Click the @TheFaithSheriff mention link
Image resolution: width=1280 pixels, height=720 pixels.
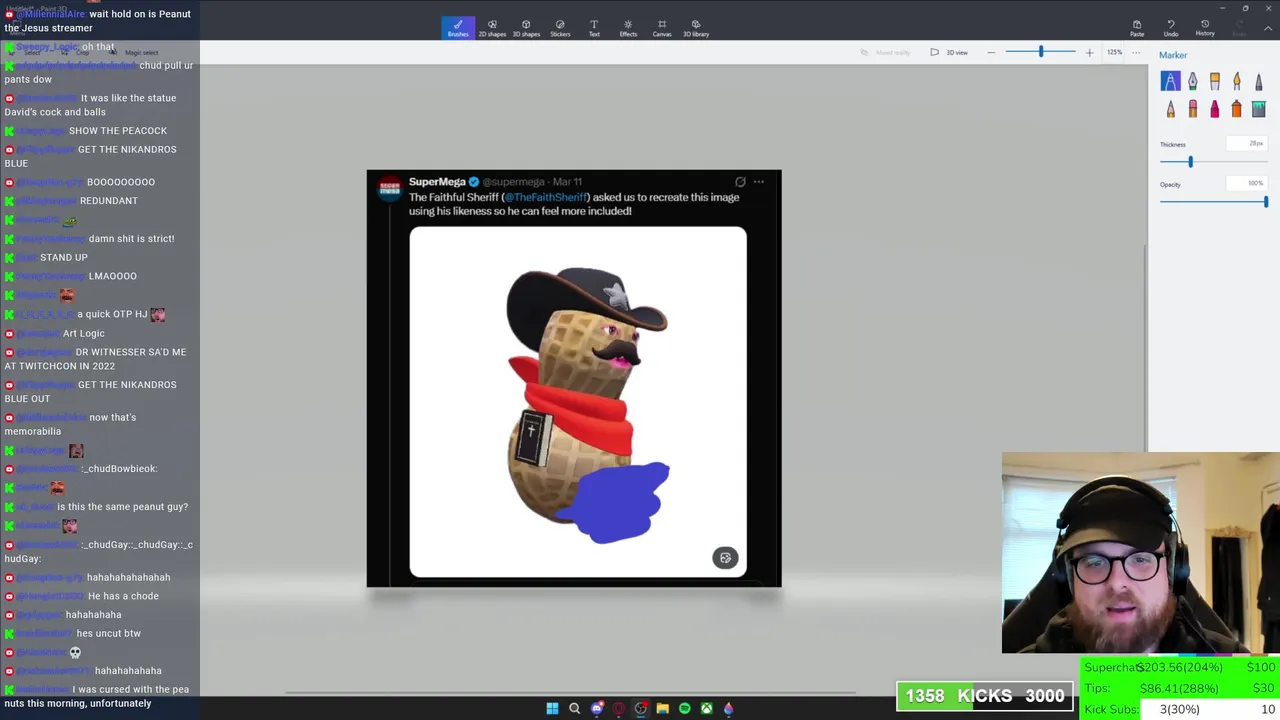pyautogui.click(x=546, y=197)
